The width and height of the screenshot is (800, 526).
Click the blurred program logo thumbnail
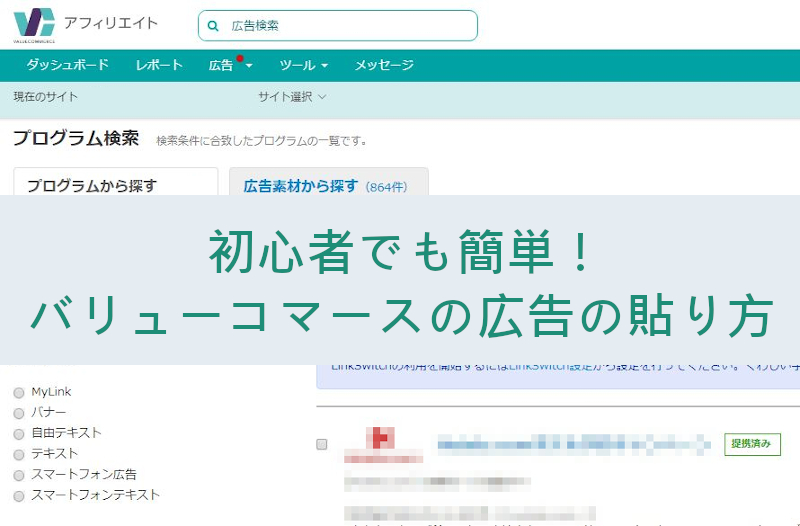(383, 444)
